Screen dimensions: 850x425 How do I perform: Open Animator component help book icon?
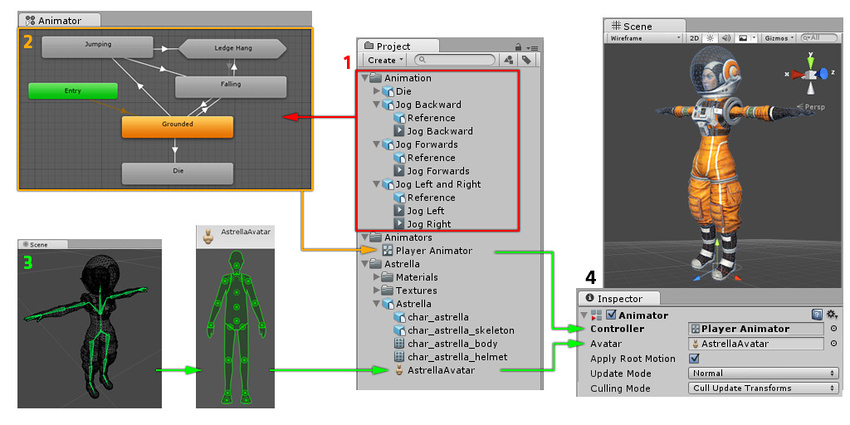817,314
